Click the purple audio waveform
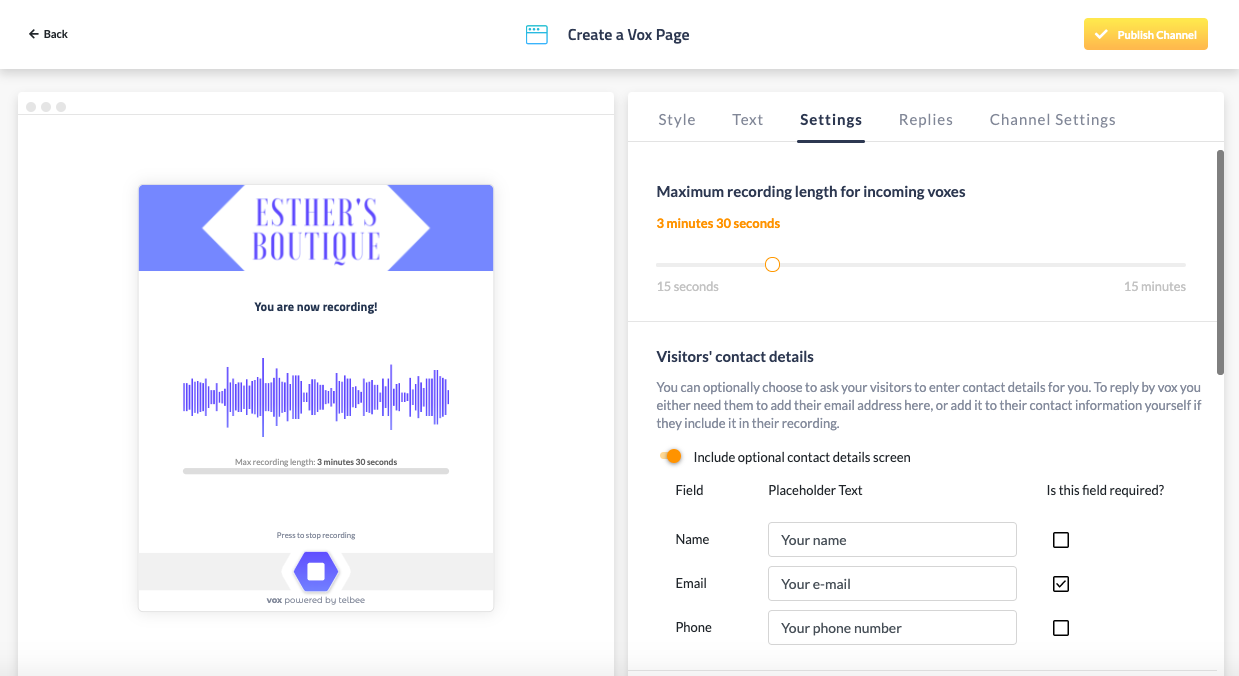 pos(316,397)
